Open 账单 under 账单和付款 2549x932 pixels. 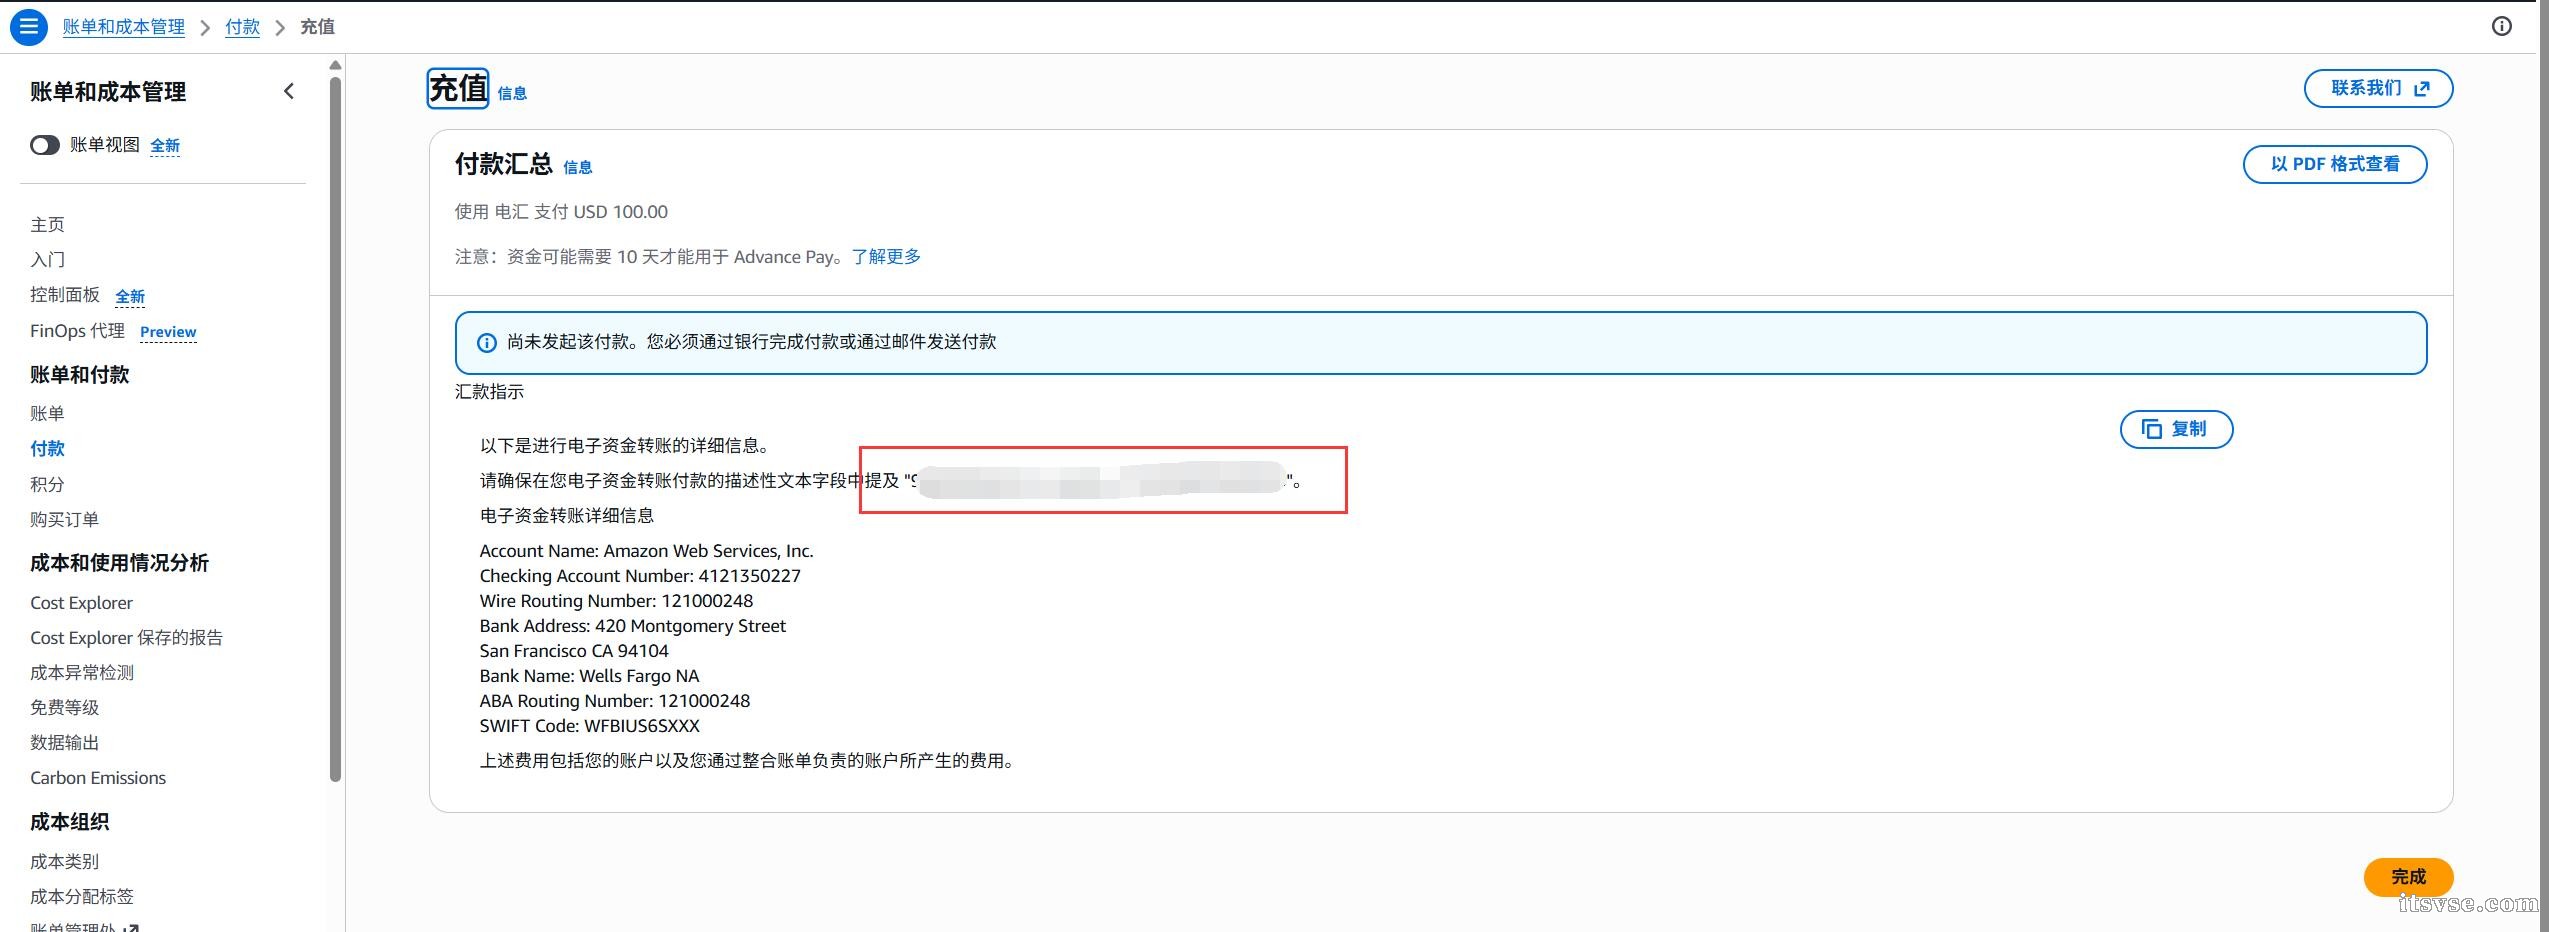tap(47, 414)
